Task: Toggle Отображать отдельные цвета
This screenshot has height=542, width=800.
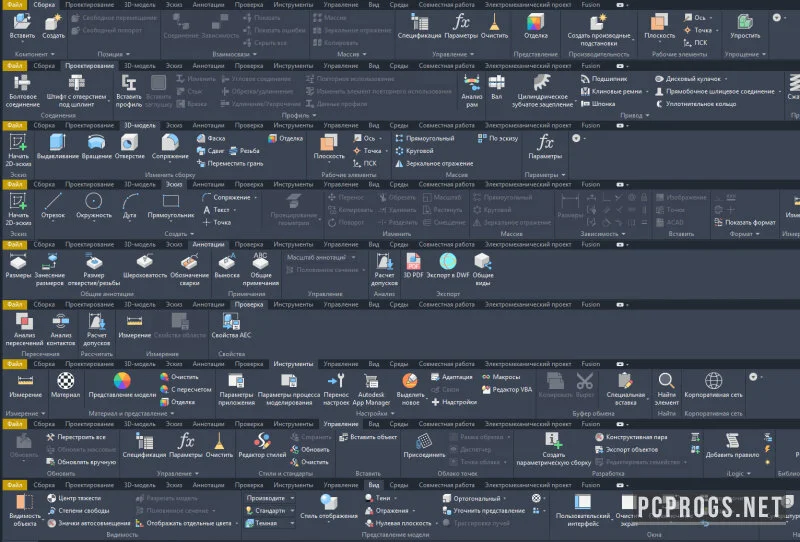Action: (183, 523)
